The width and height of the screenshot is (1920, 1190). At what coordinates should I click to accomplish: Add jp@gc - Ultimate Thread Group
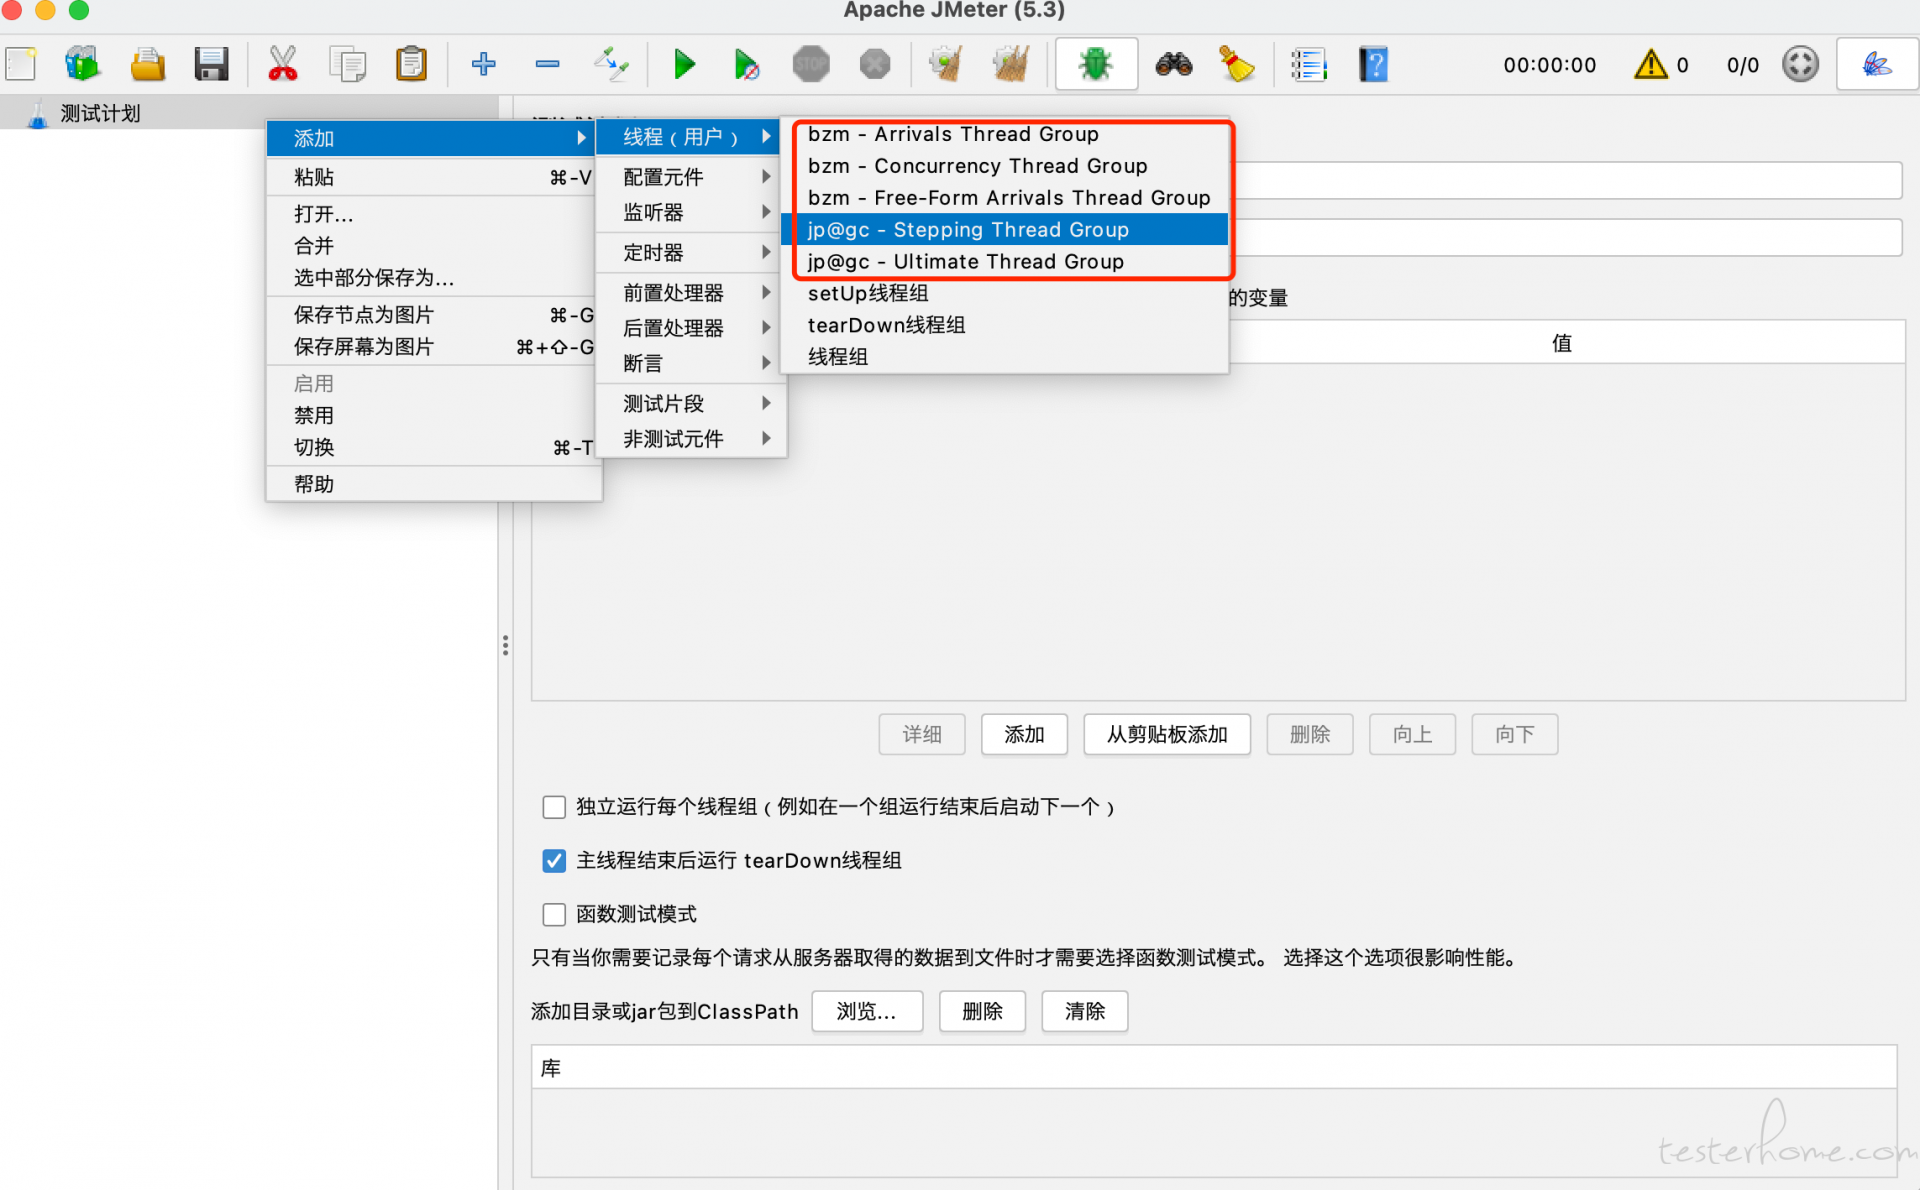[x=1004, y=262]
